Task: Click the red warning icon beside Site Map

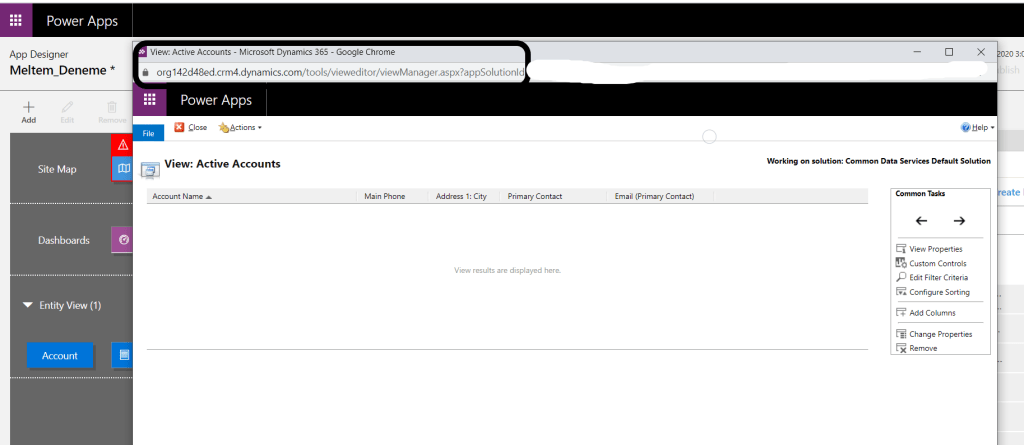Action: click(x=124, y=145)
